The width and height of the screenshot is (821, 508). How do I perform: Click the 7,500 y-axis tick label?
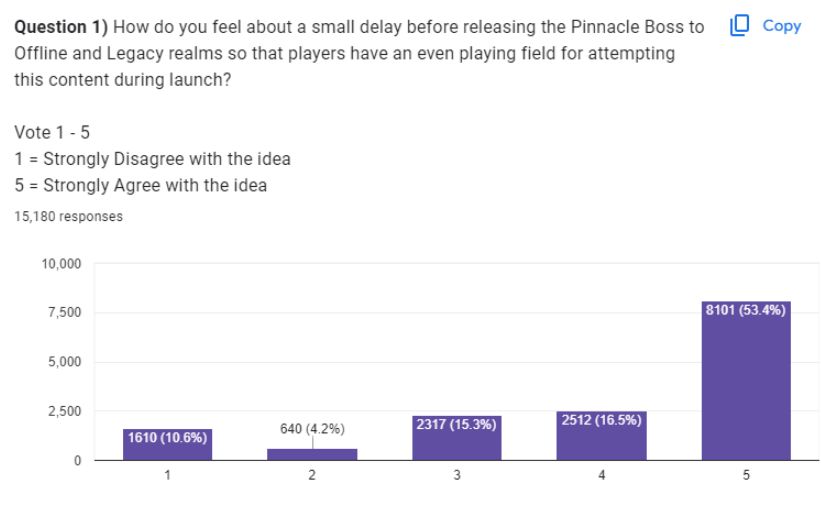point(65,313)
